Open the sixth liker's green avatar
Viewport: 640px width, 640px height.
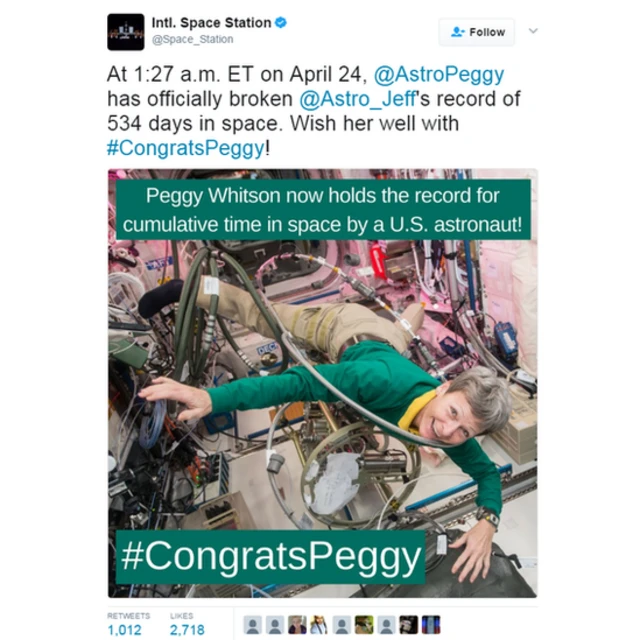click(x=364, y=625)
